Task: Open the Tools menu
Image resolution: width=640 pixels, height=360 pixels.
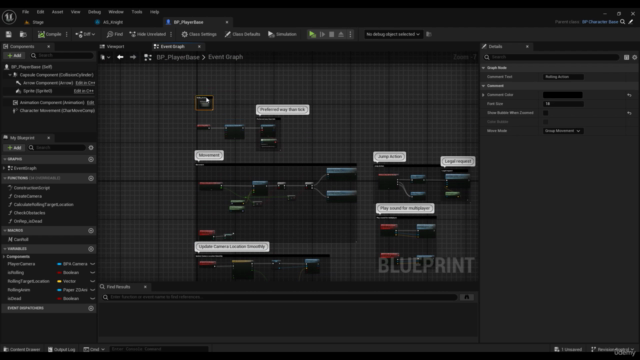Action: (x=137, y=12)
